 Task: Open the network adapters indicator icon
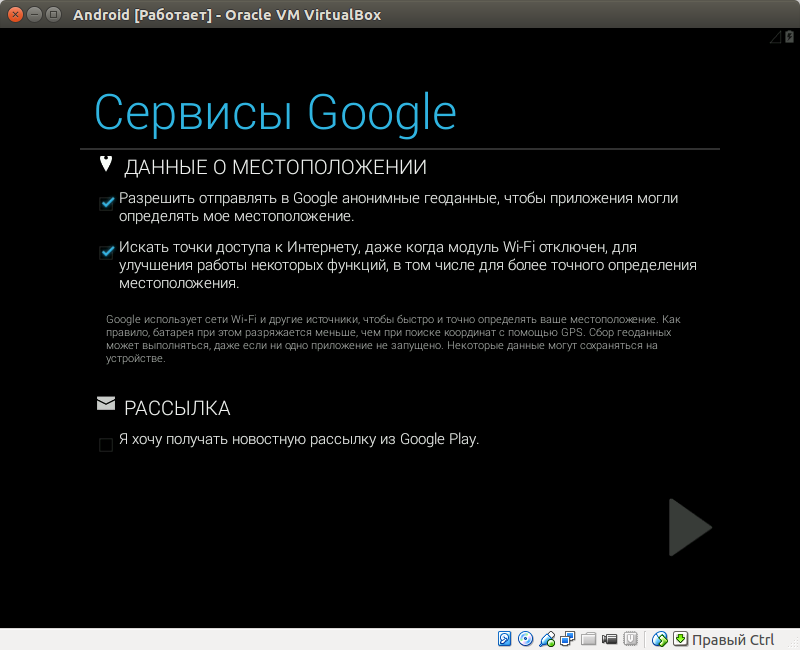567,639
